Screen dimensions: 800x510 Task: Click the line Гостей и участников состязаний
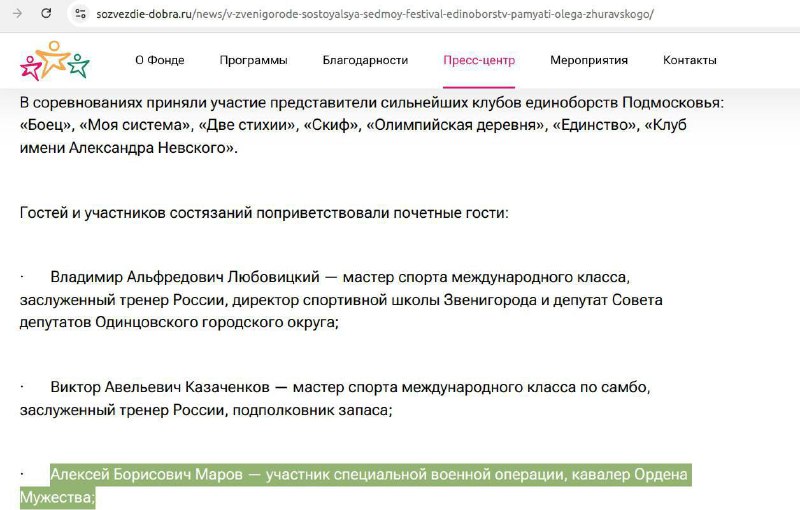click(x=264, y=213)
